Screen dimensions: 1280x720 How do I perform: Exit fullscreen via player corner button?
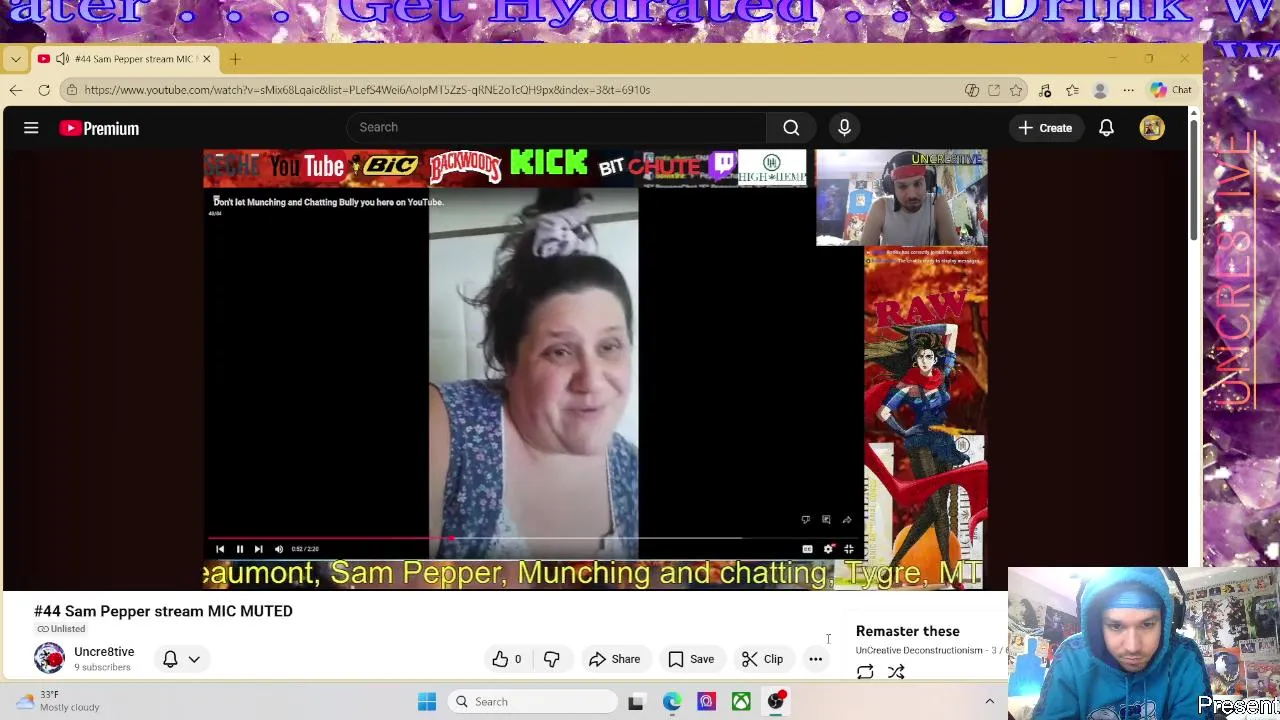tap(848, 549)
